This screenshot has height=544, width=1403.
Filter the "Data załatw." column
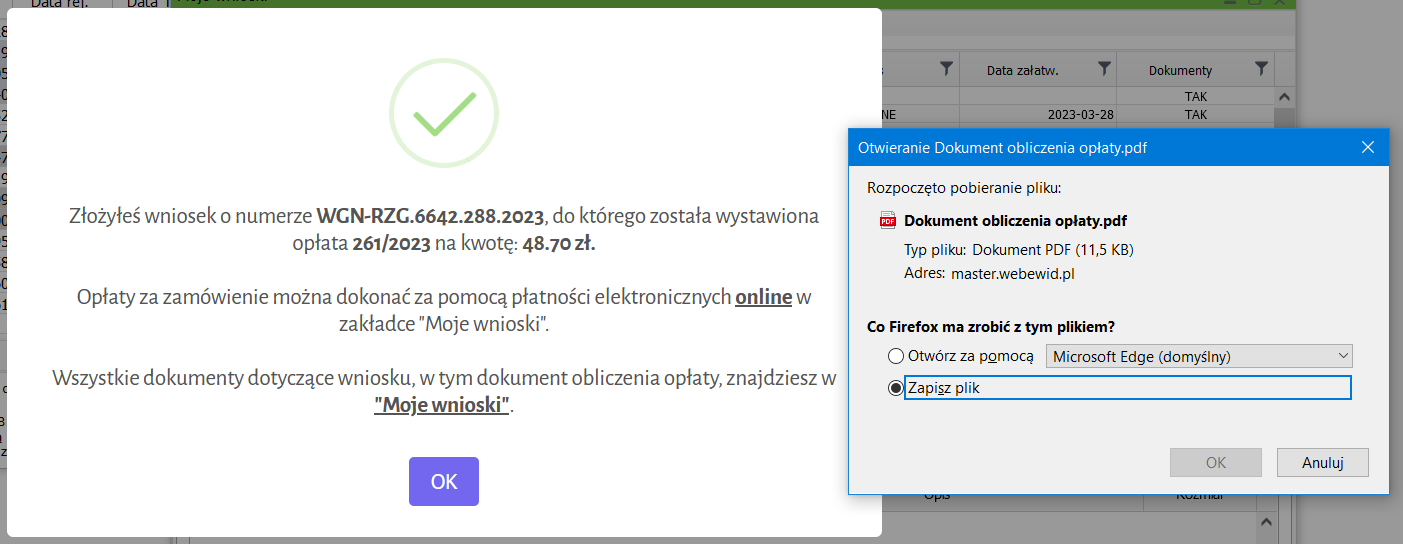(1103, 69)
